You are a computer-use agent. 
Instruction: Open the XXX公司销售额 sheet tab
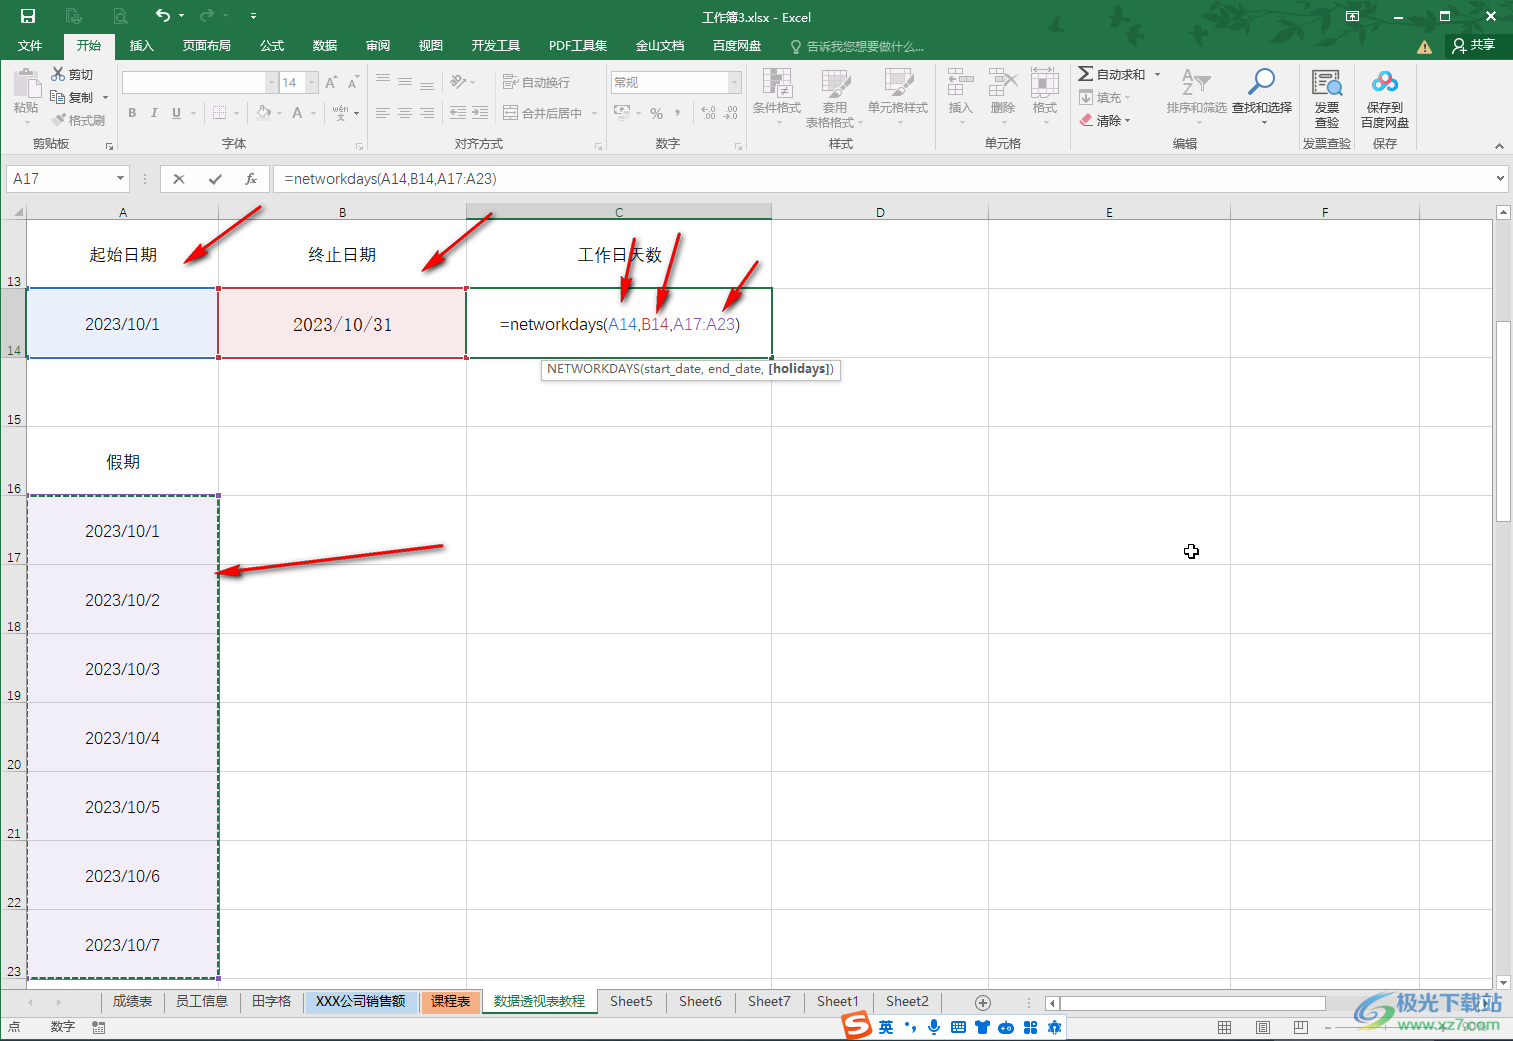pyautogui.click(x=360, y=1001)
